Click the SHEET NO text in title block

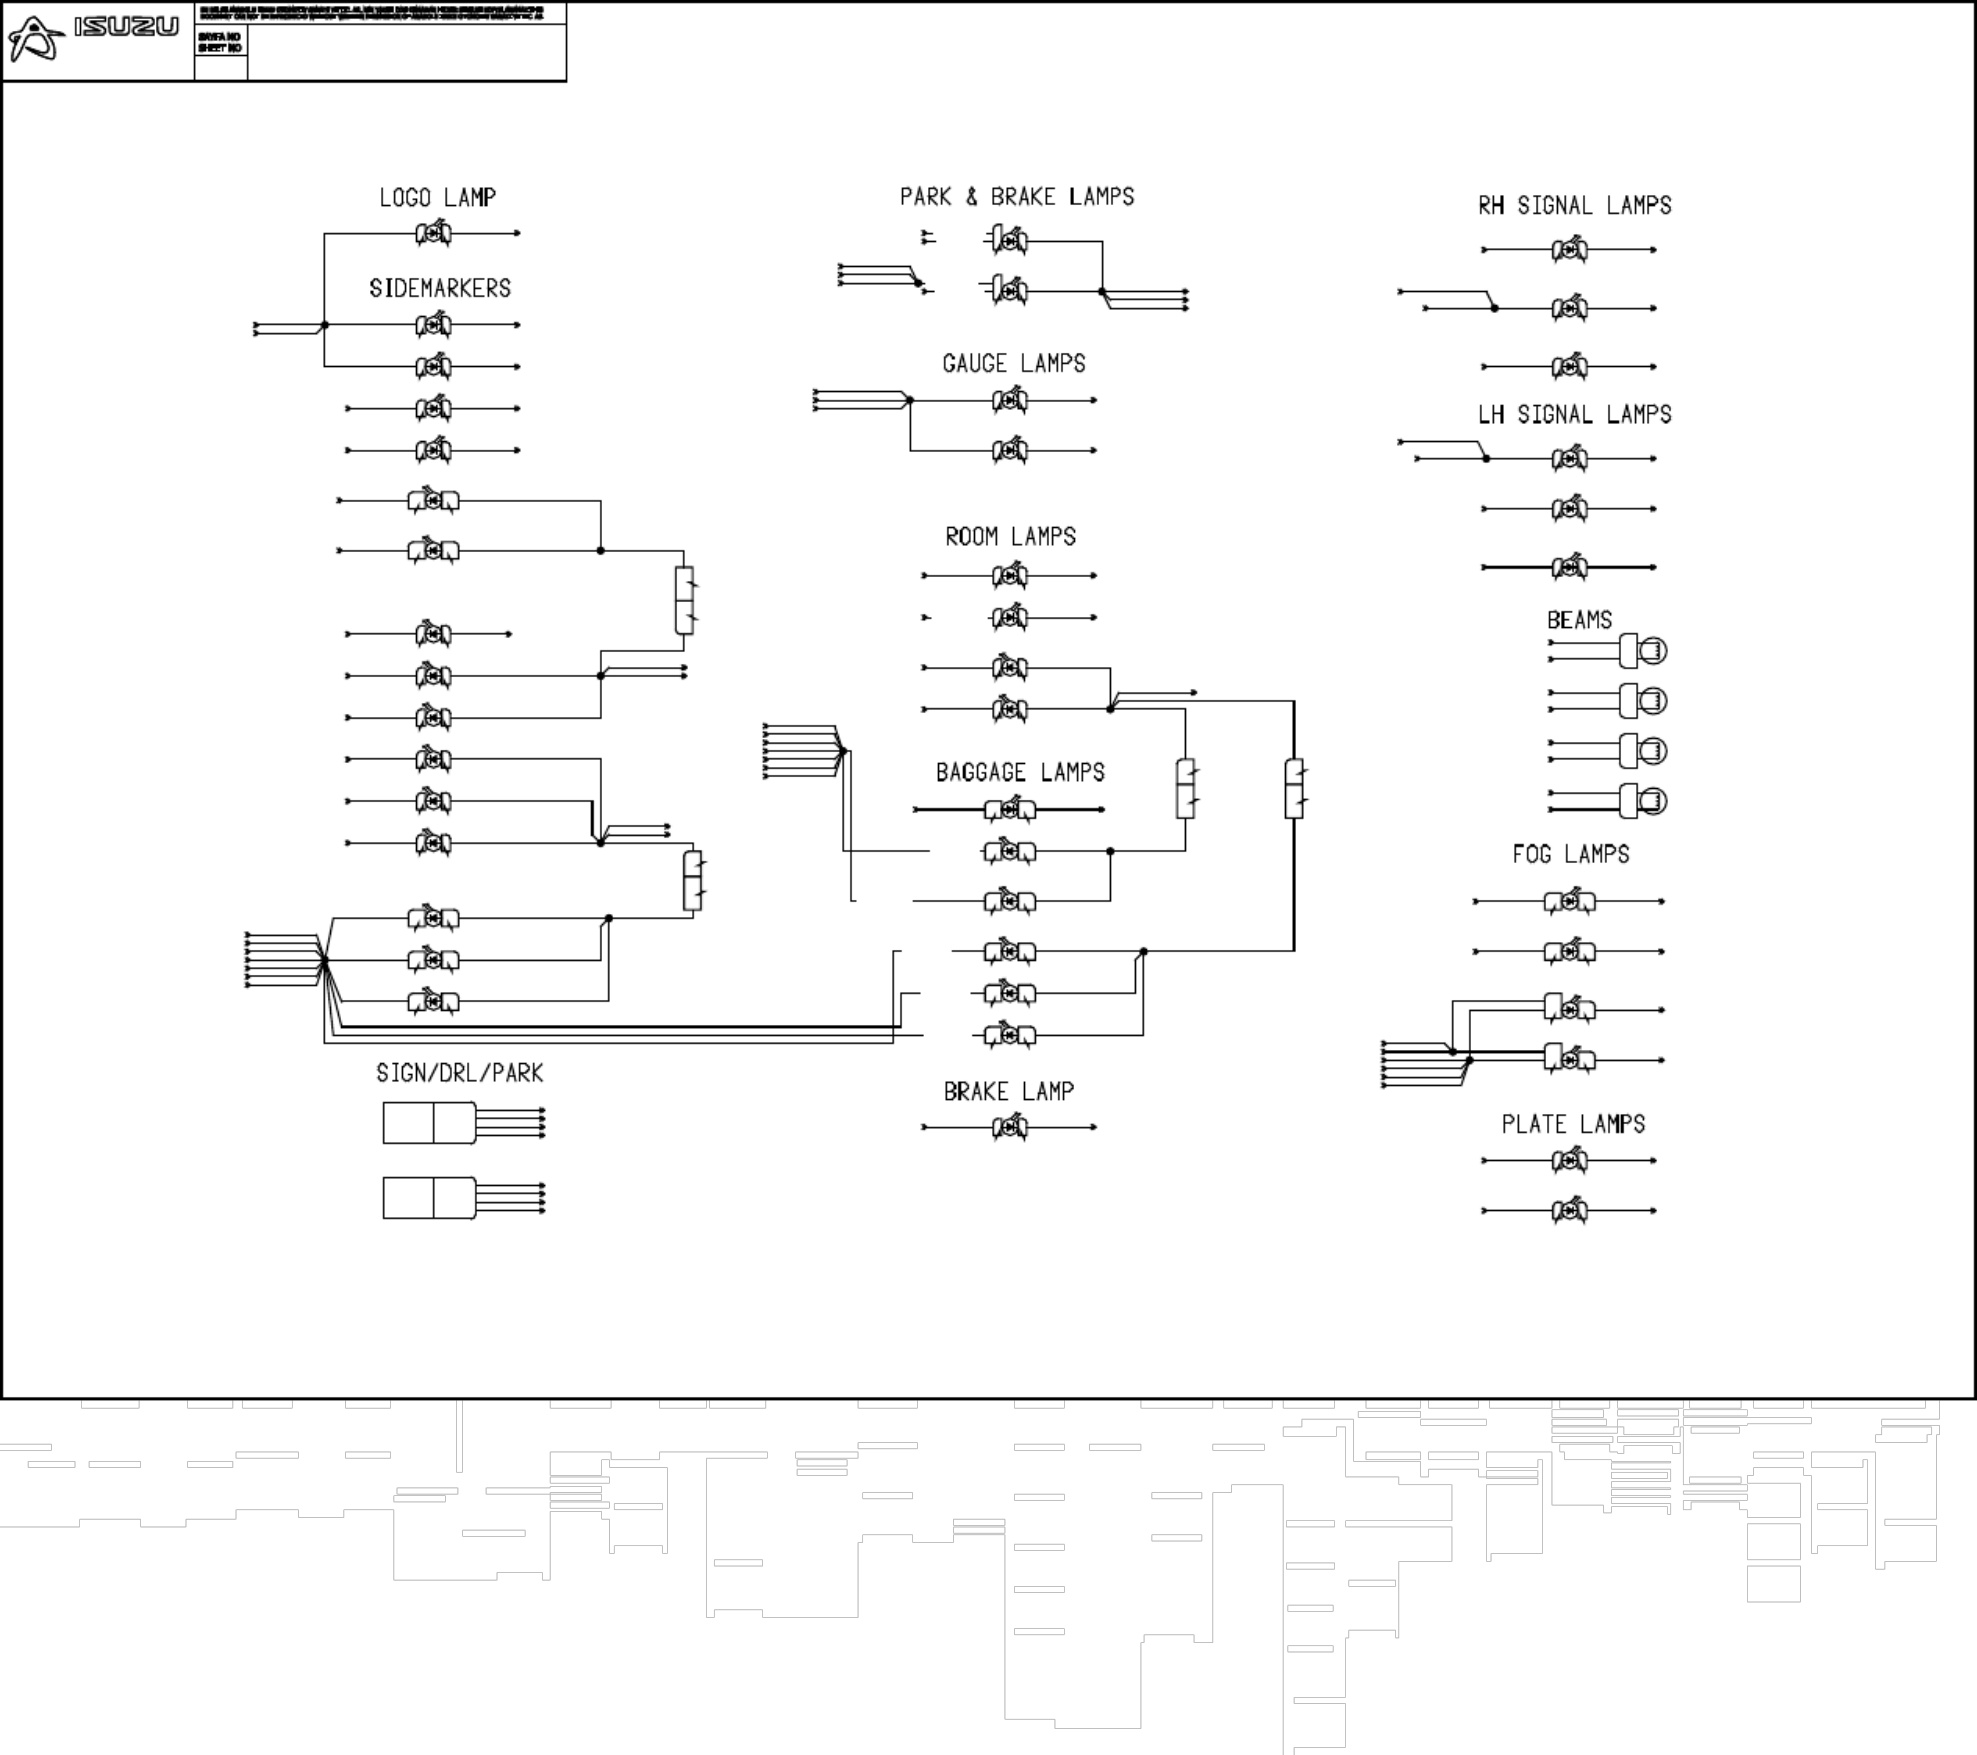pos(219,48)
